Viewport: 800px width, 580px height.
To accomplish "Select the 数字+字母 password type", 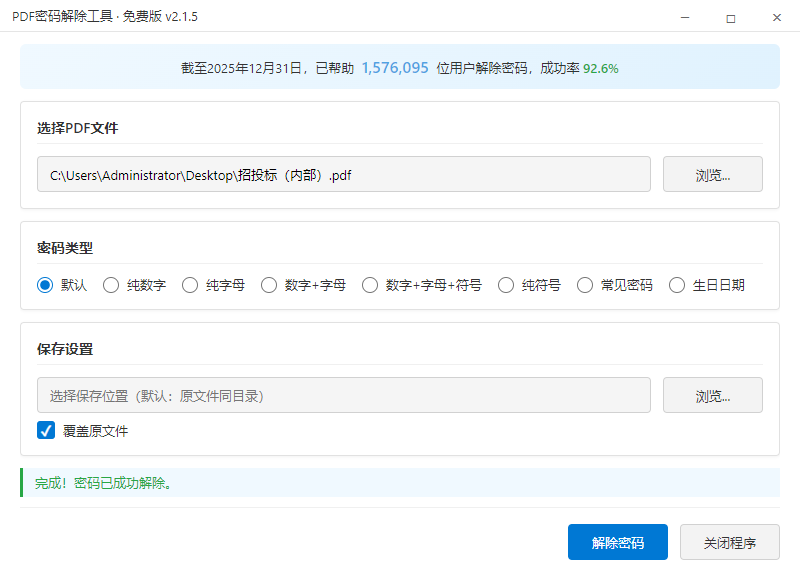I will pos(269,285).
